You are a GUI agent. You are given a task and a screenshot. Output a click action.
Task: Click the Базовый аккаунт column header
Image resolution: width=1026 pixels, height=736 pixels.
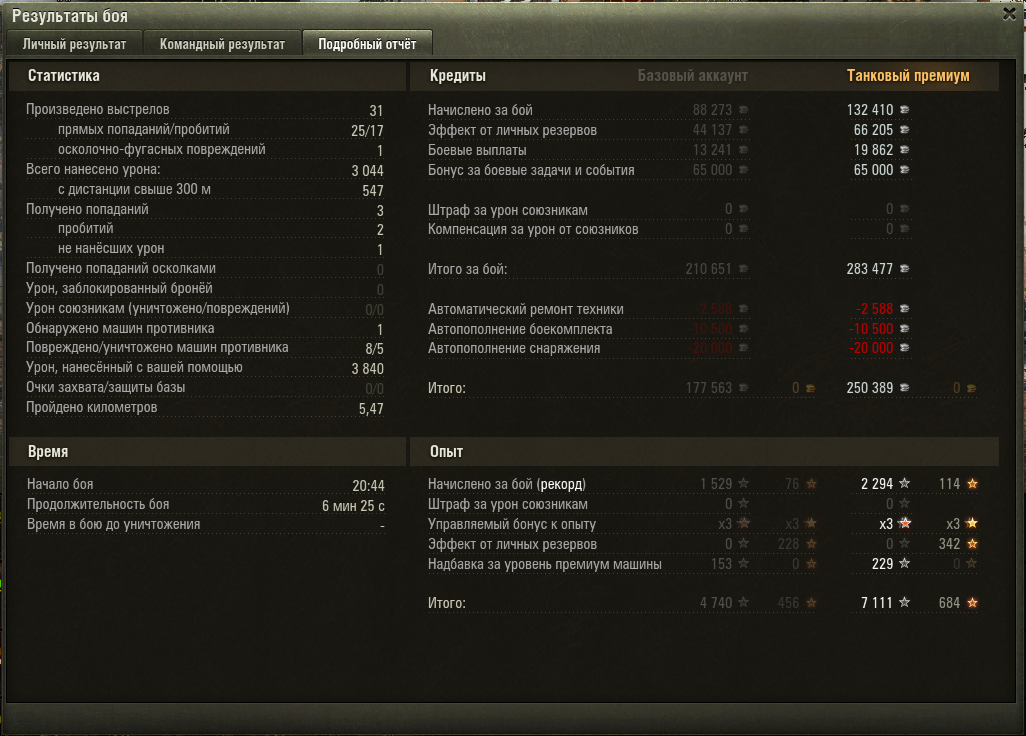click(x=692, y=76)
